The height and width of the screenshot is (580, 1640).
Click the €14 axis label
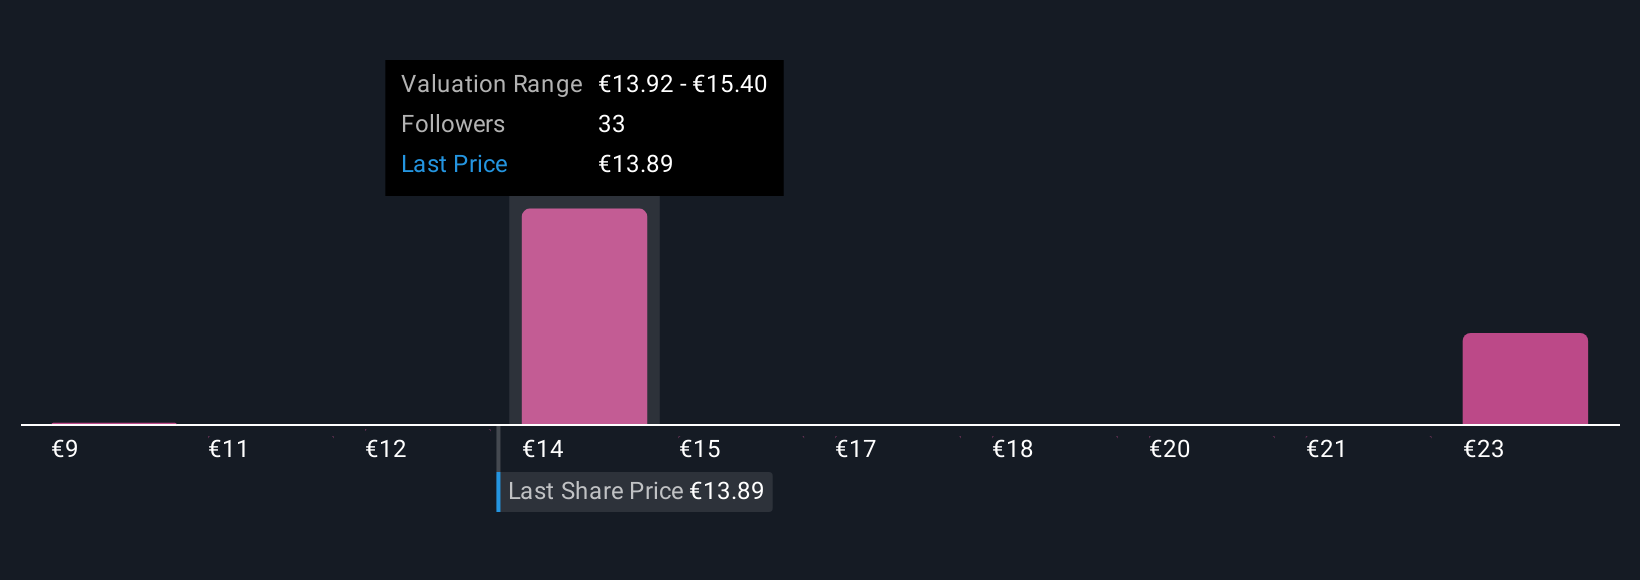point(543,449)
